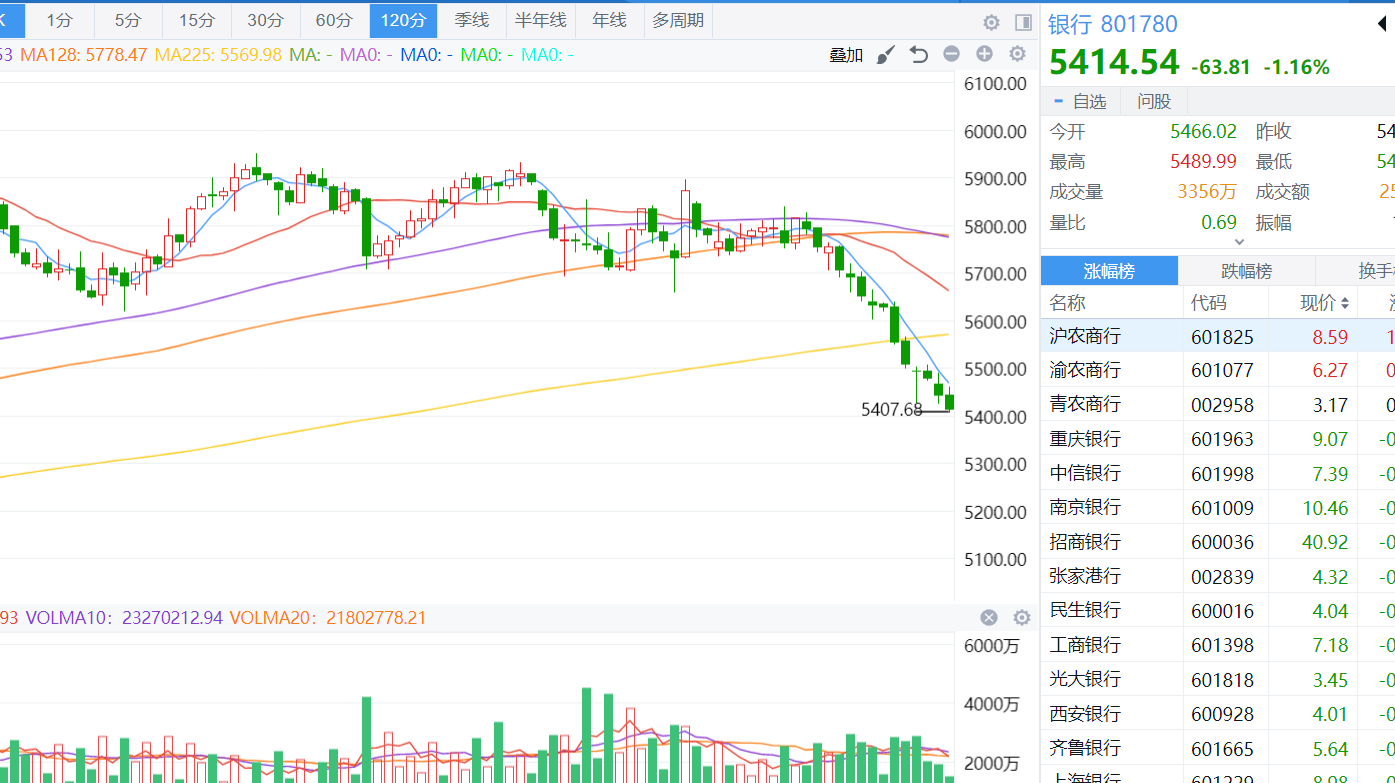Click the 问股 button
The image size is (1395, 783).
1154,101
